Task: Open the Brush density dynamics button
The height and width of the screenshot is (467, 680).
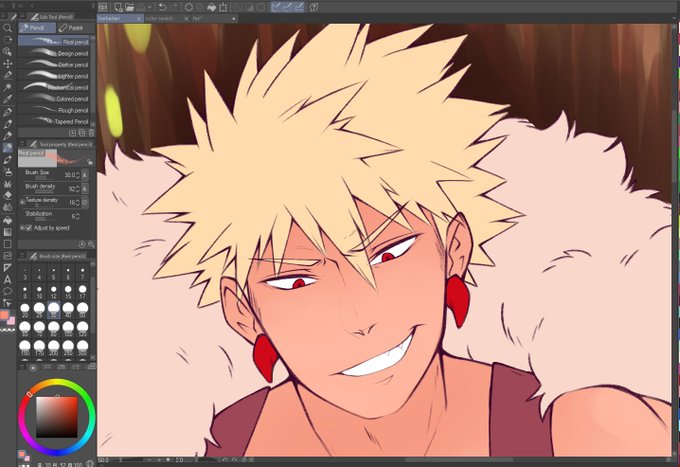Action: coord(85,189)
